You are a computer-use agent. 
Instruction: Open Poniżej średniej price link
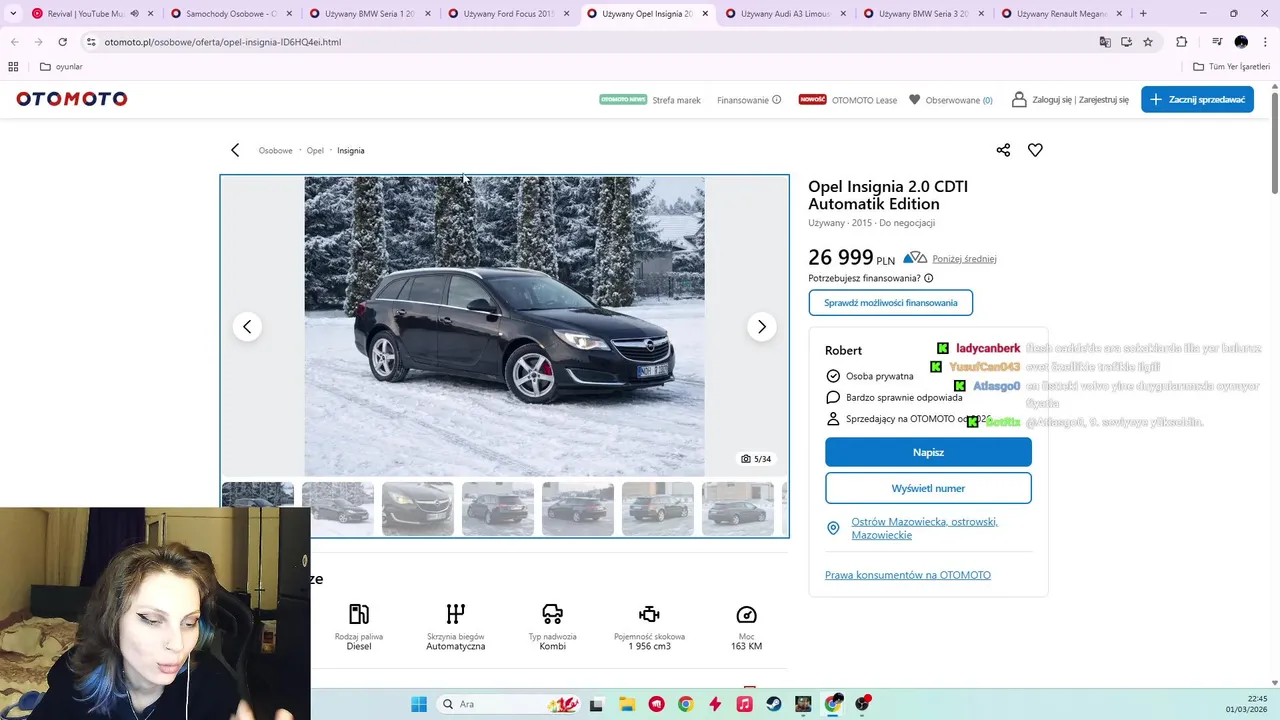click(x=964, y=259)
